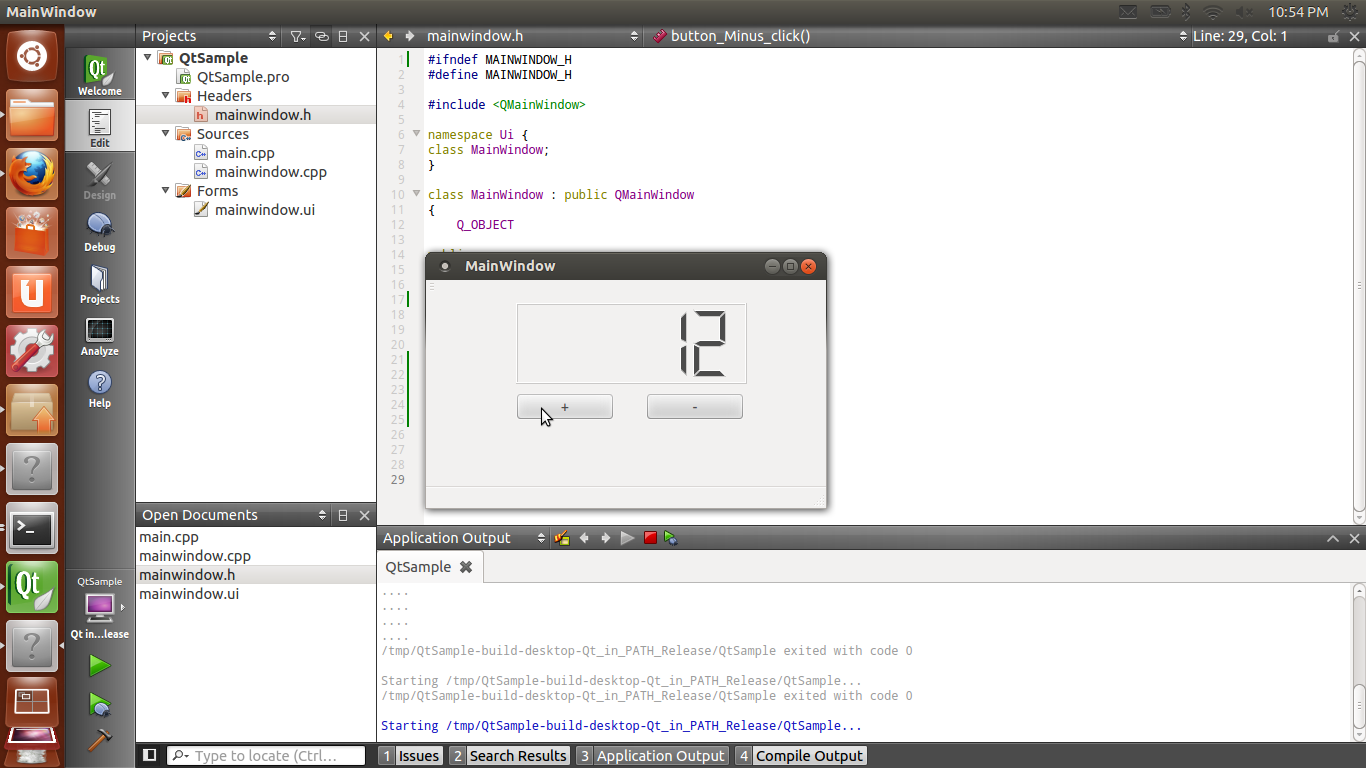Click the LCD number display showing 12
The height and width of the screenshot is (768, 1366).
(x=632, y=343)
